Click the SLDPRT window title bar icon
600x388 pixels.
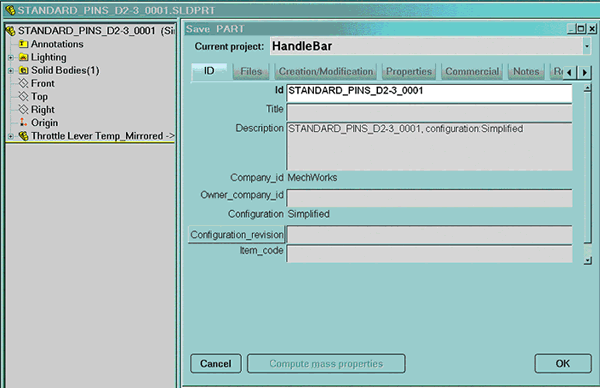pyautogui.click(x=10, y=10)
